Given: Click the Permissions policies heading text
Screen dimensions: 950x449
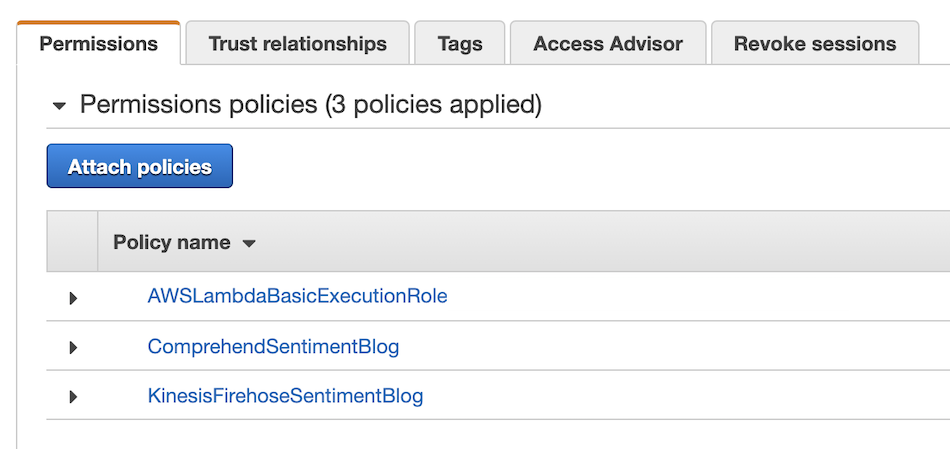Looking at the screenshot, I should [x=310, y=104].
